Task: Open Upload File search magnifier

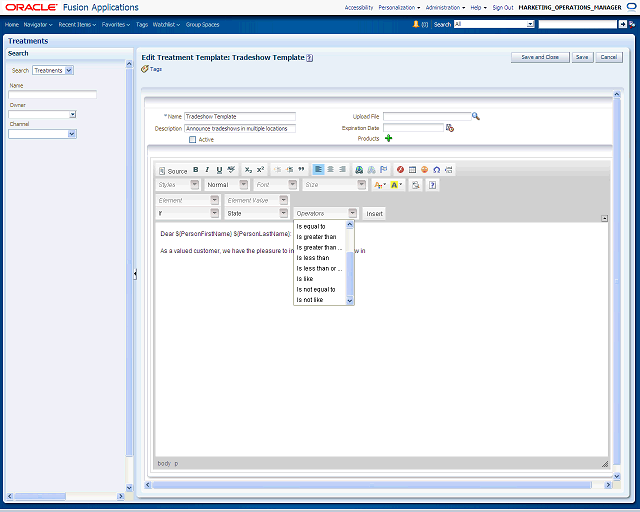Action: point(476,116)
